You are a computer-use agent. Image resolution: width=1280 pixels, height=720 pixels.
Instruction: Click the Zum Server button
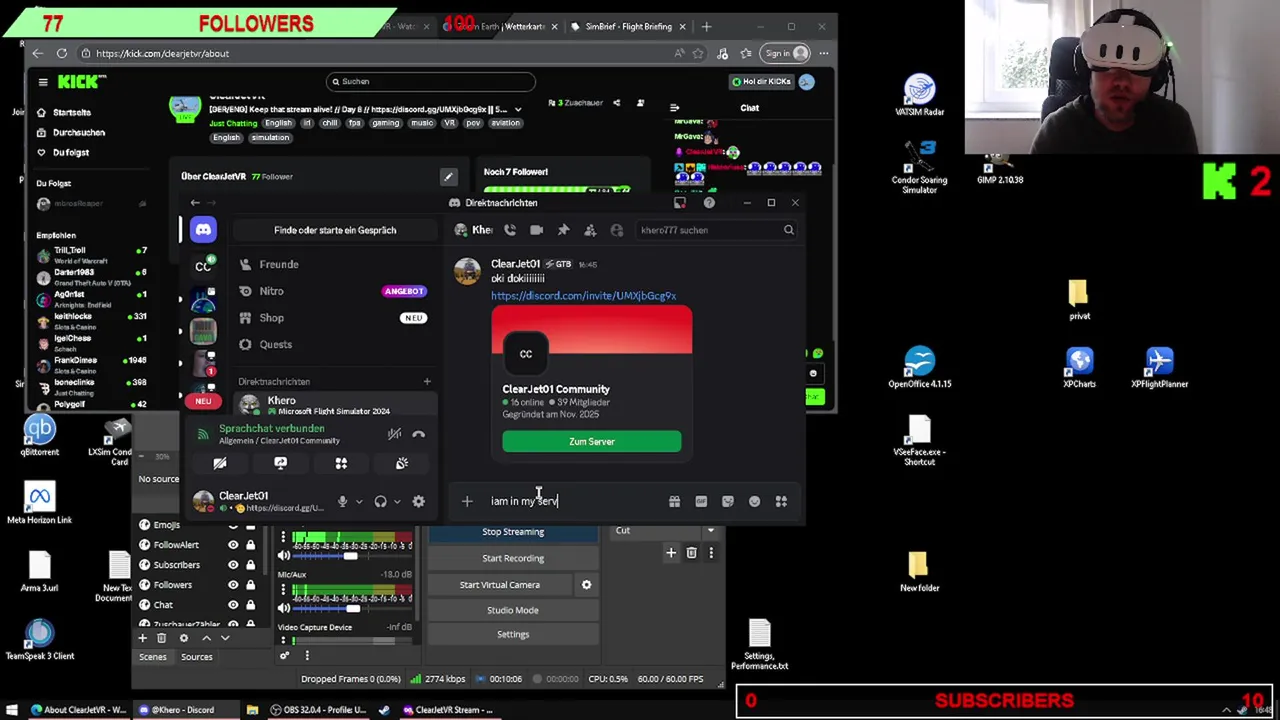[x=592, y=442]
